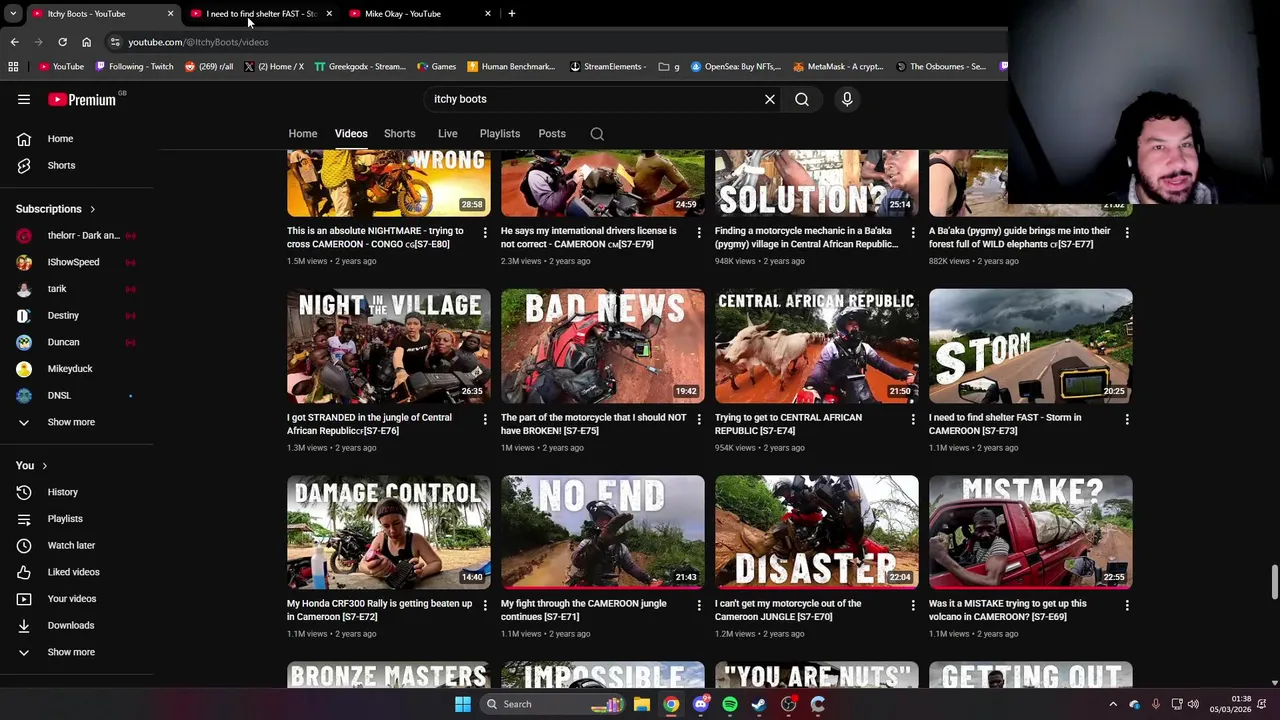This screenshot has width=1280, height=720.
Task: Open a new browser tab
Action: [x=511, y=14]
